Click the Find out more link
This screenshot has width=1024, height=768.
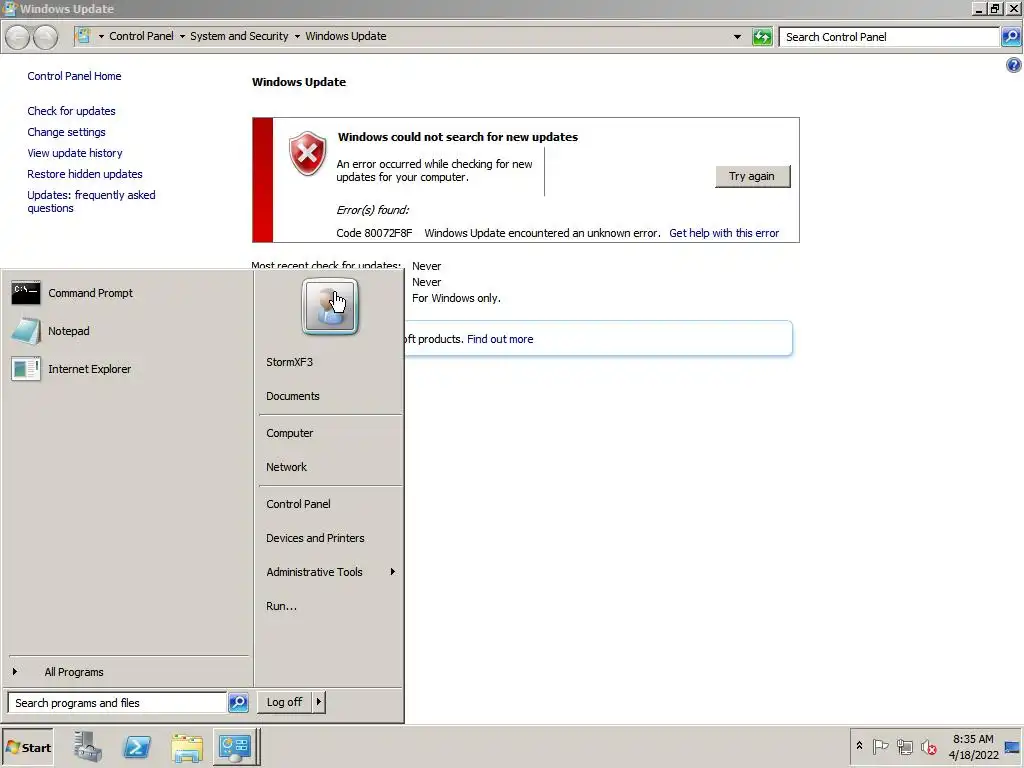click(x=500, y=339)
